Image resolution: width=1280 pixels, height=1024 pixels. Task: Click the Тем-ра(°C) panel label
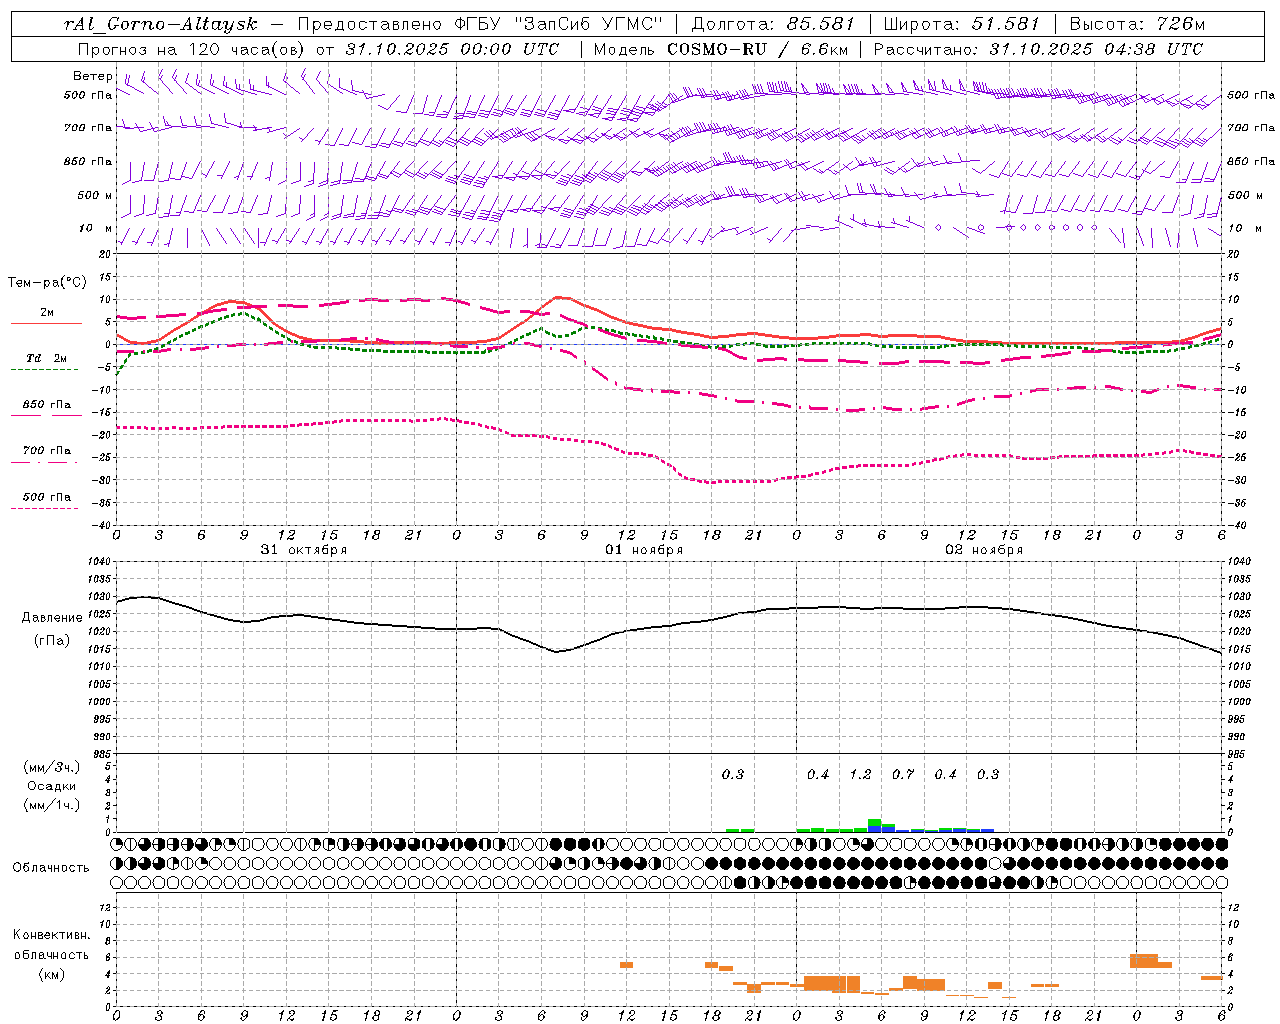coord(48,282)
